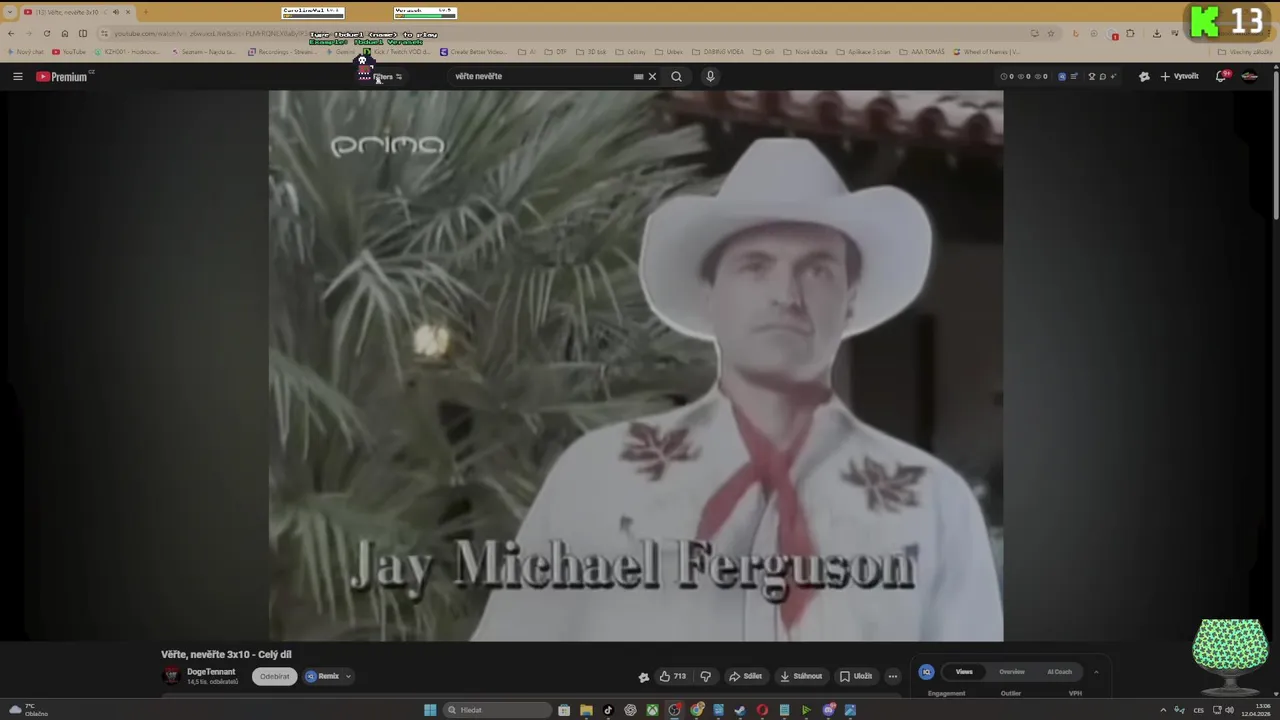Click the search box containing věřte nevěřte
Image resolution: width=1280 pixels, height=720 pixels.
click(x=540, y=76)
